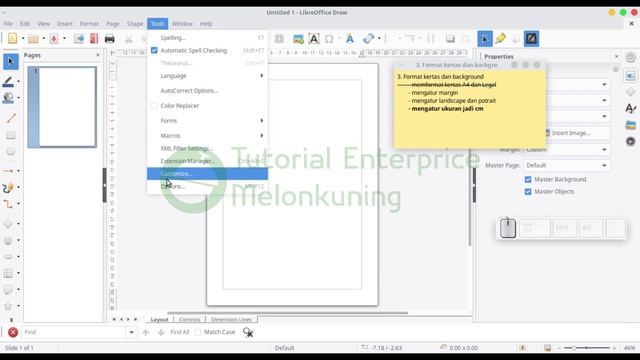The height and width of the screenshot is (360, 640).
Task: Click the Shadow icon in toolbar
Action: tap(450, 39)
